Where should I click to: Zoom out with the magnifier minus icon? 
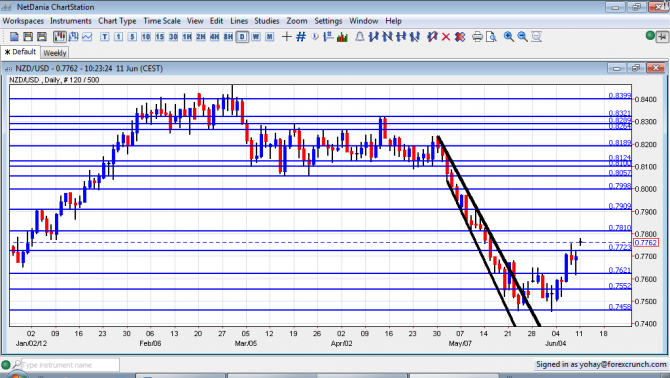click(522, 37)
